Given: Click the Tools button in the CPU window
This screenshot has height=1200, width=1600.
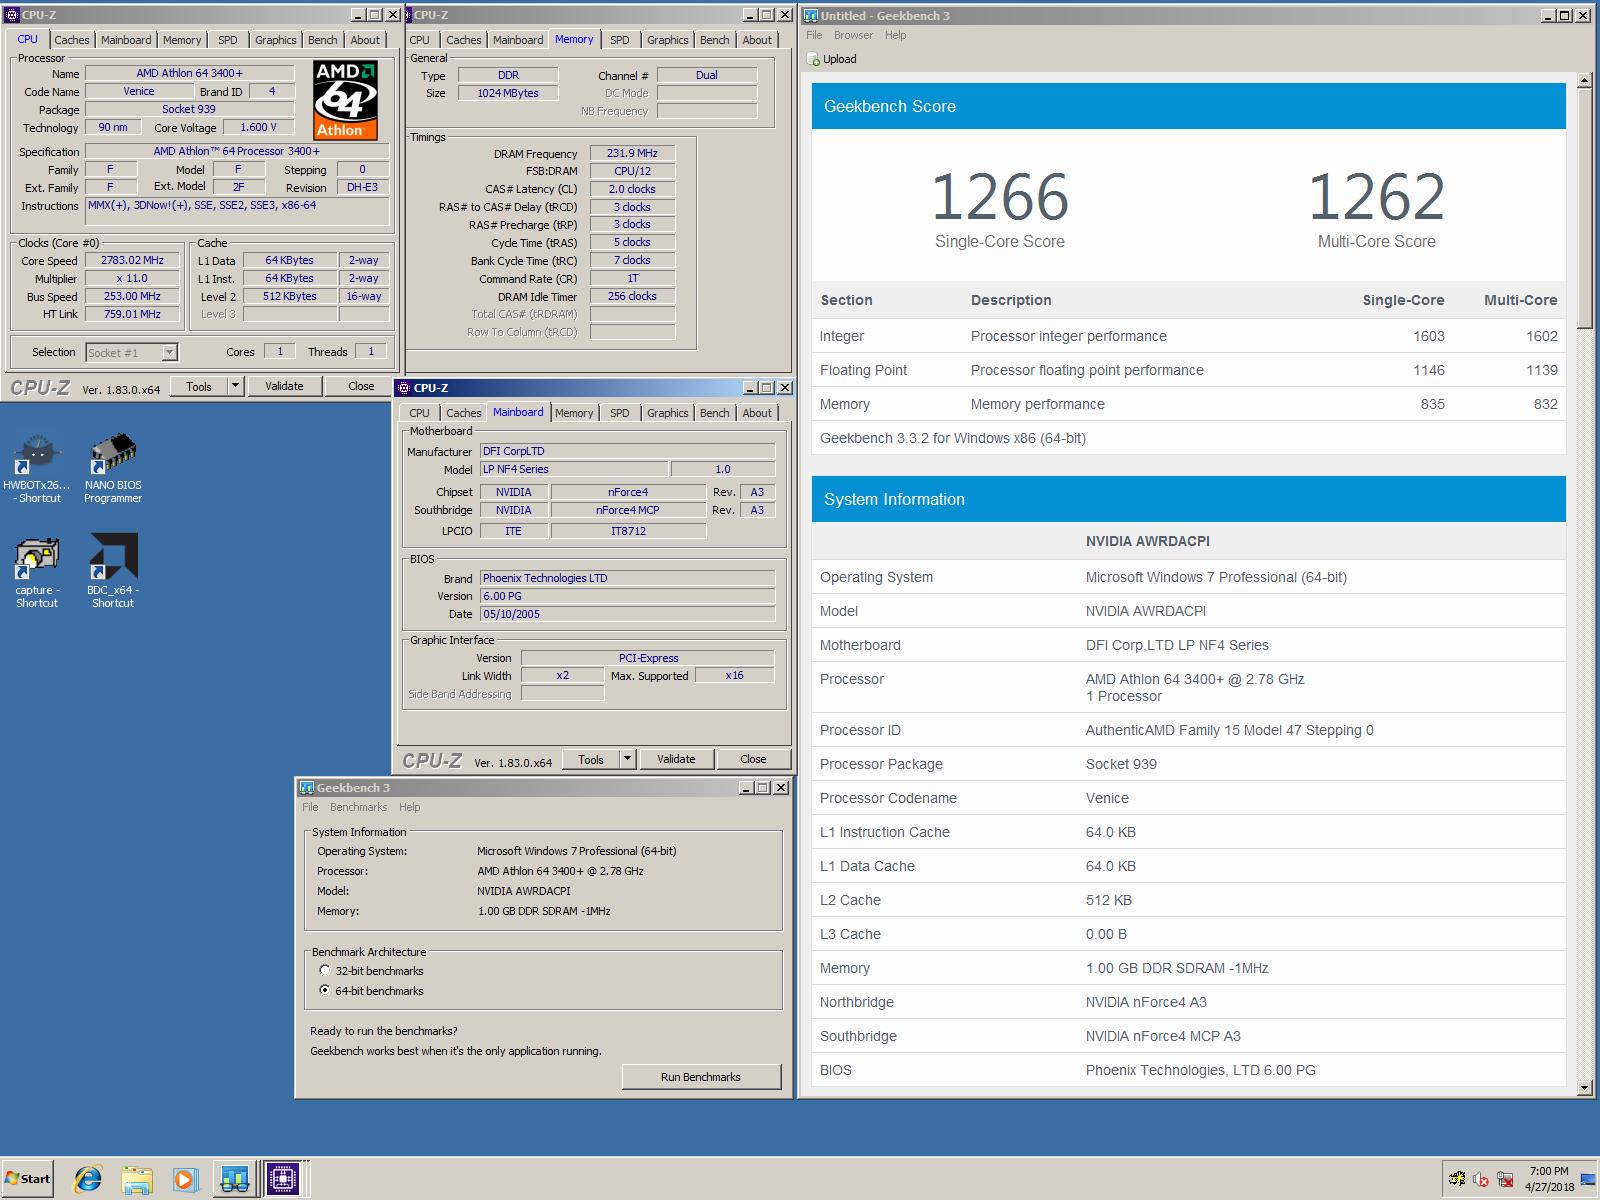Looking at the screenshot, I should pos(199,386).
